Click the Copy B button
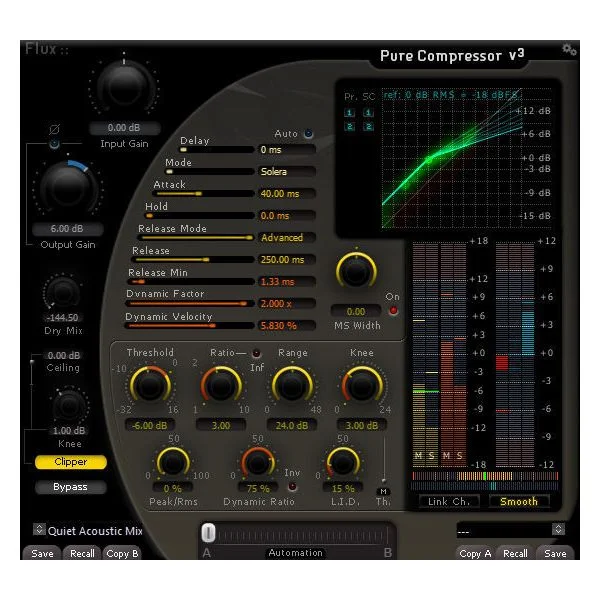600x600 pixels. [x=122, y=553]
